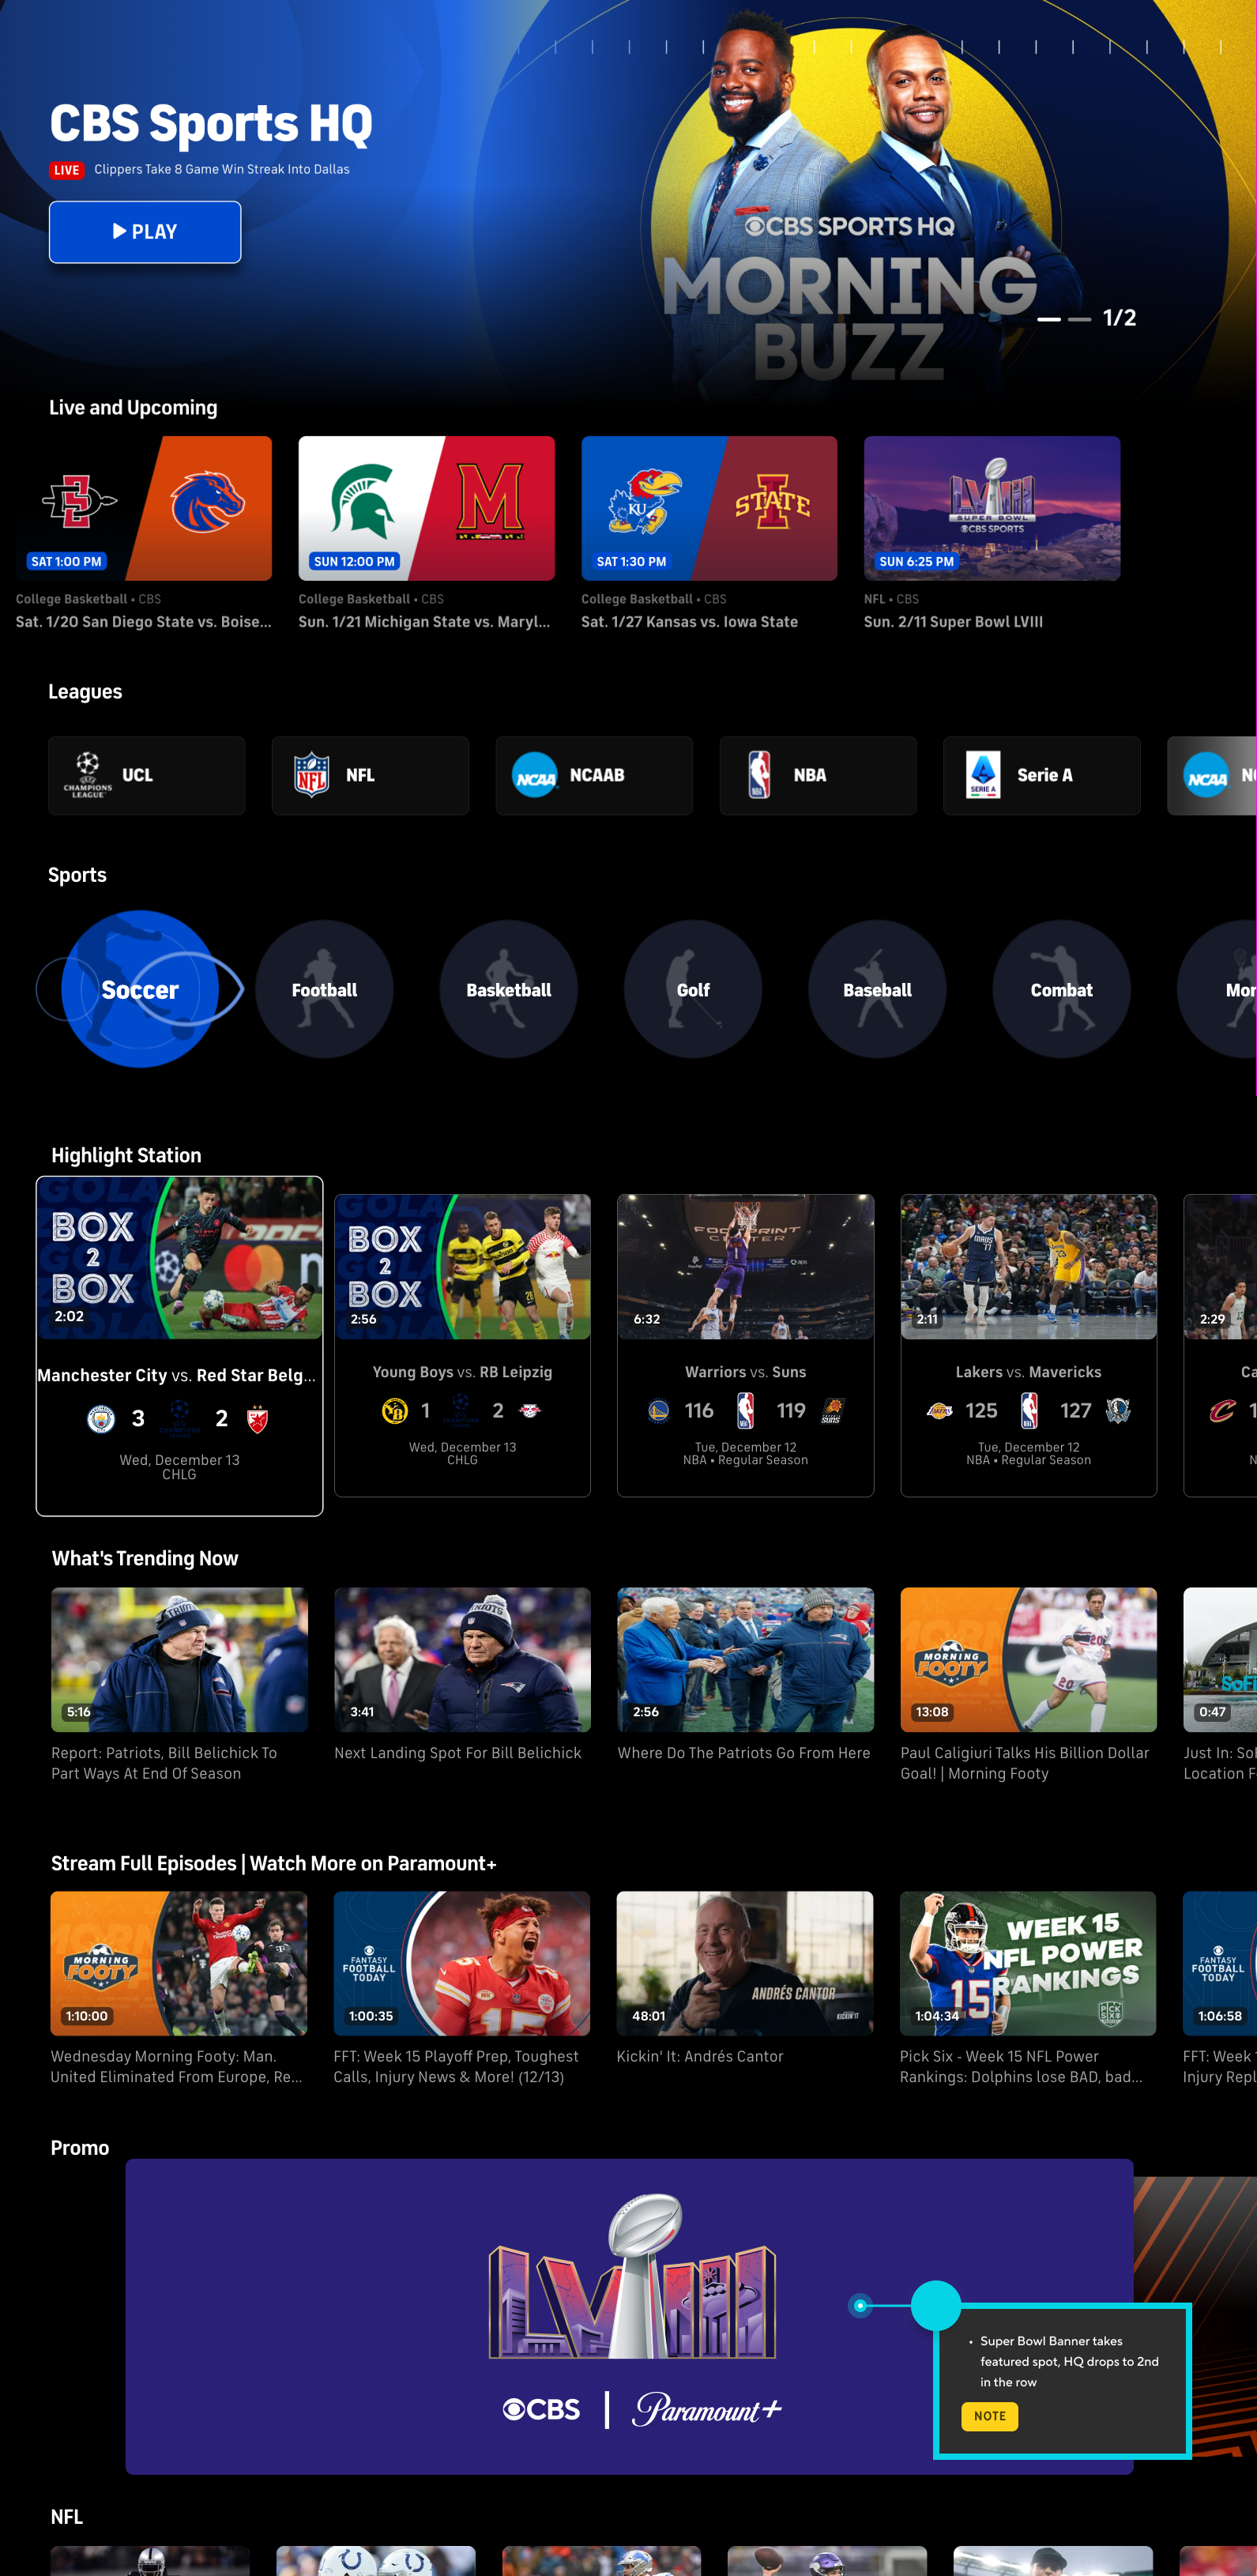The image size is (1257, 2576).
Task: Select the Golf sport circle
Action: click(693, 989)
